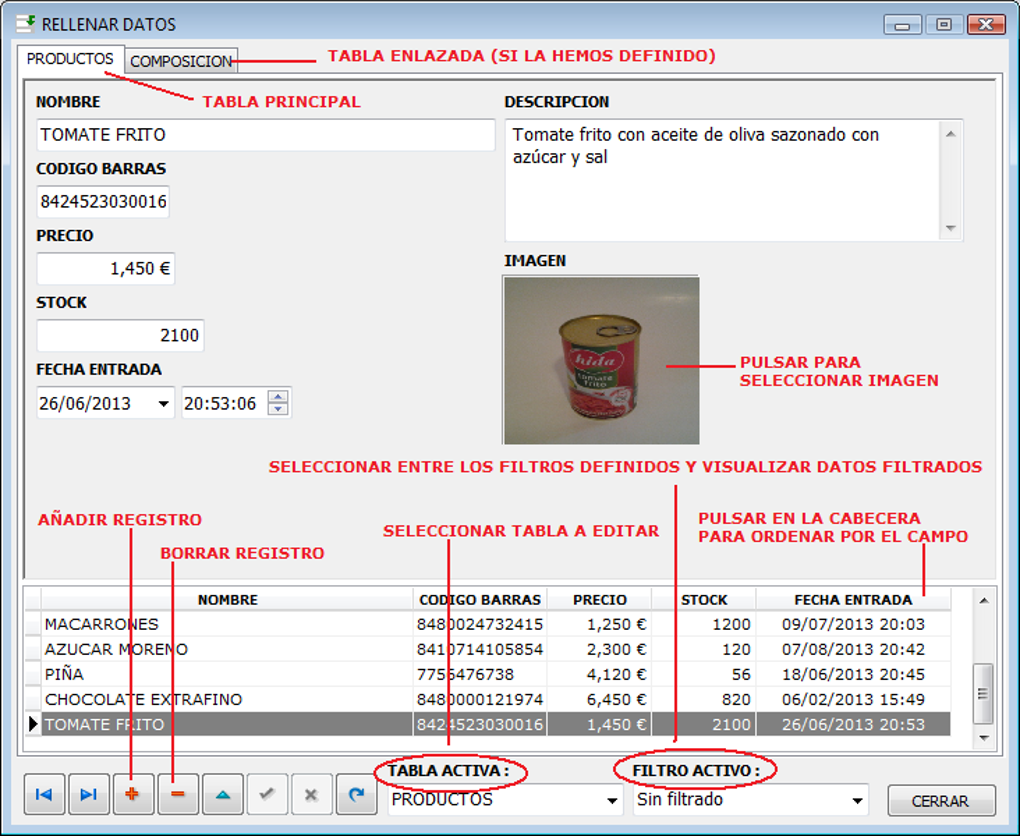Cancel edits with the X icon

coord(311,794)
